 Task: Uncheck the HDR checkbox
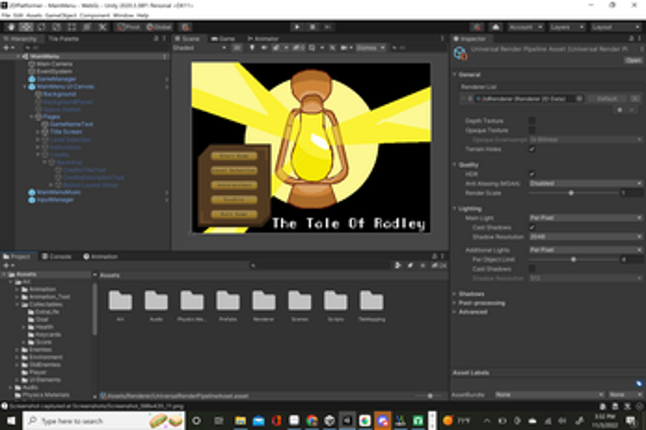pos(532,174)
